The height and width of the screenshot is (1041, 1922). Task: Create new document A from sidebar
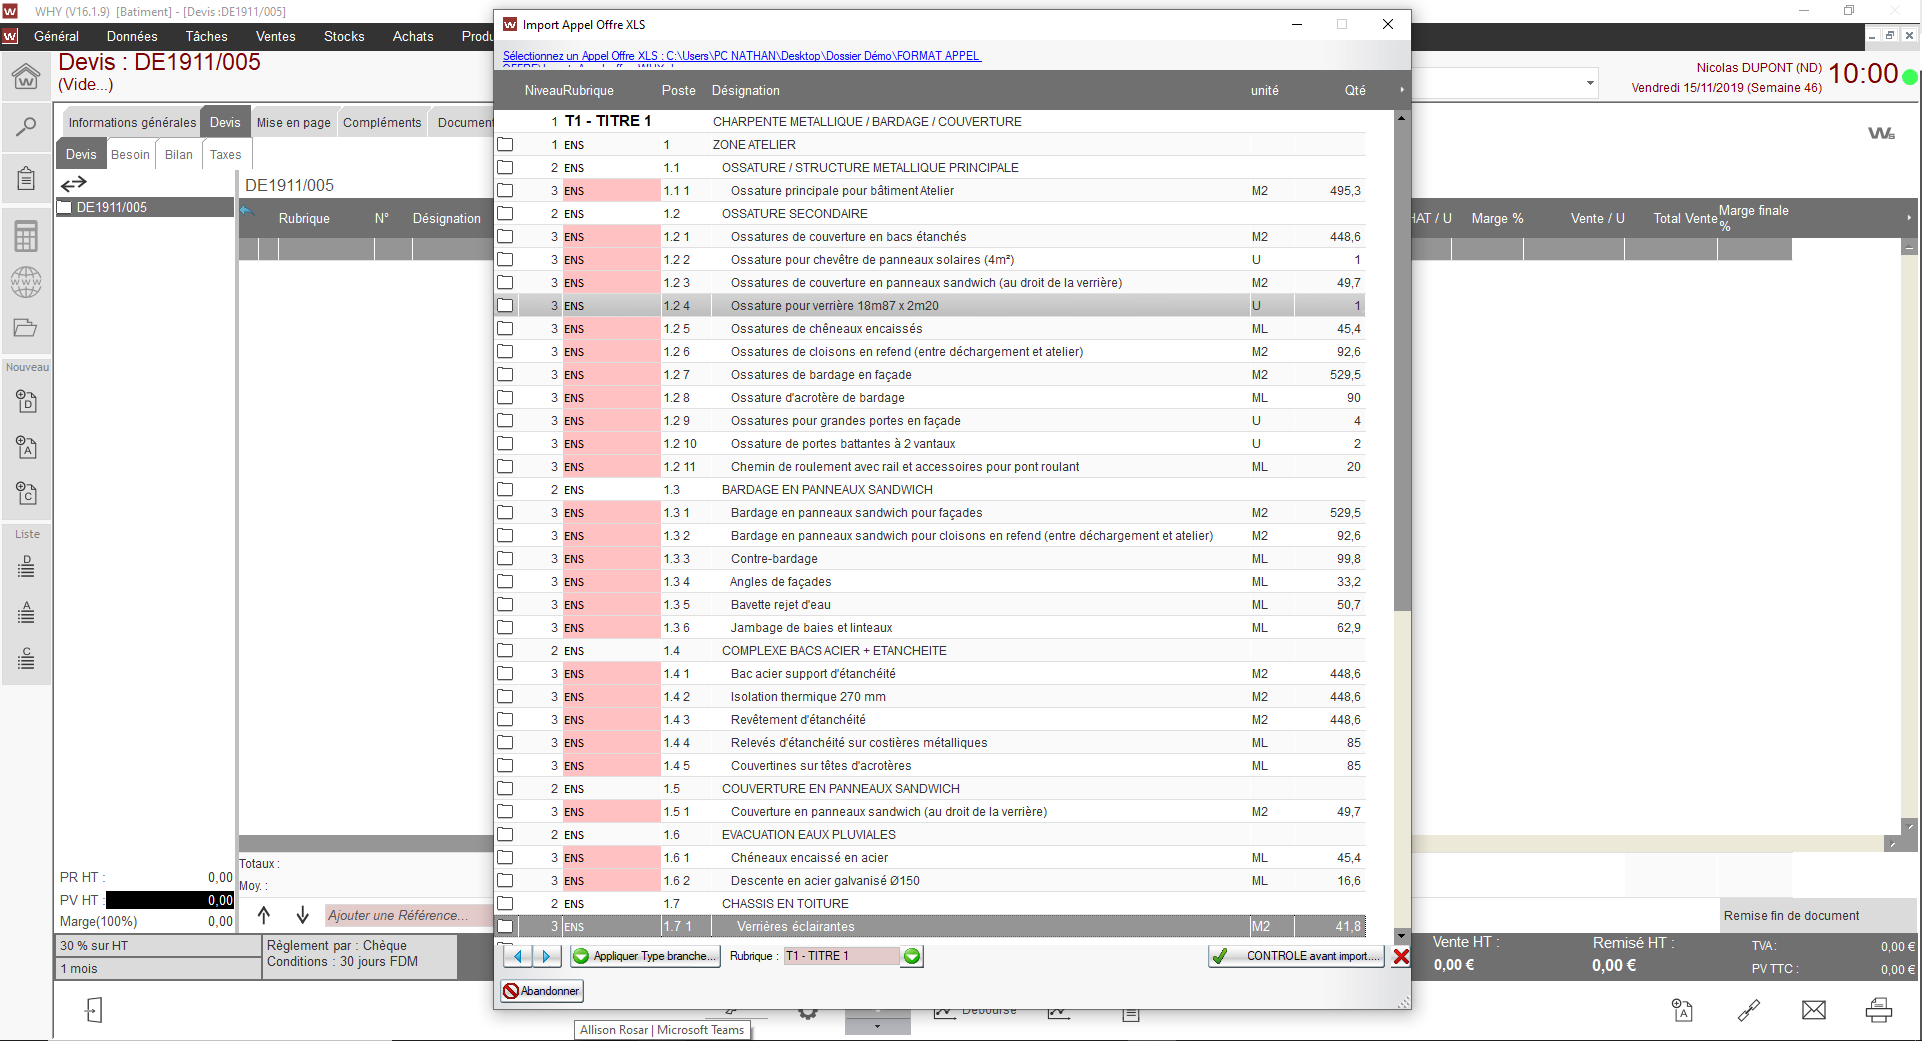tap(27, 447)
